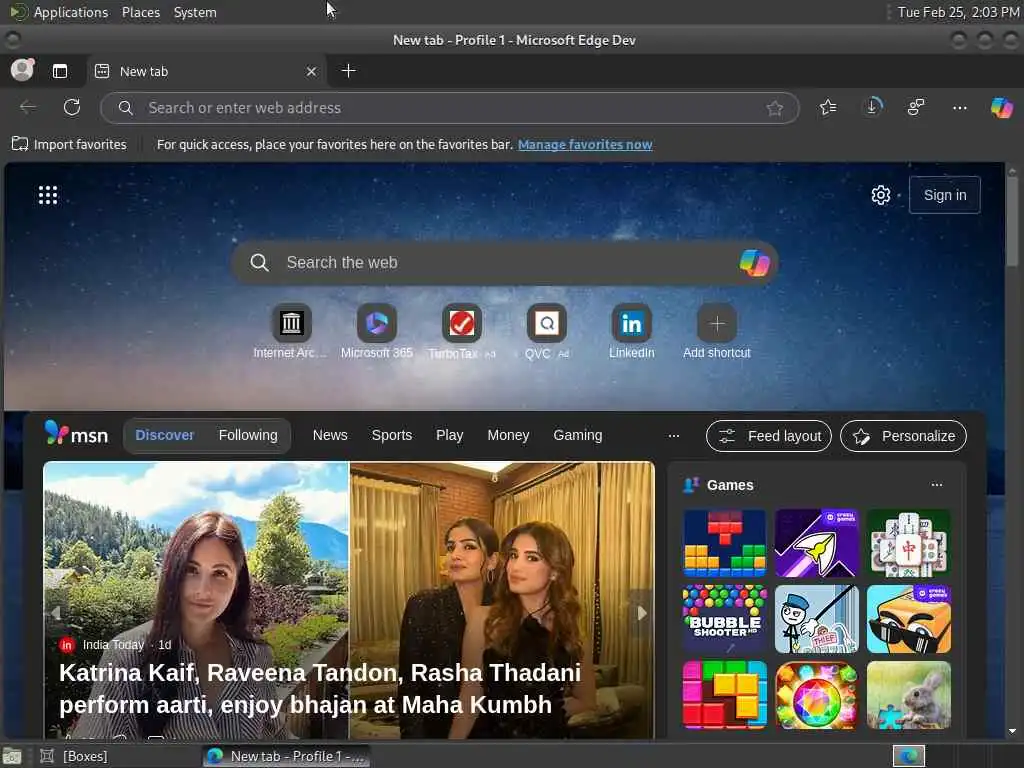This screenshot has width=1024, height=768.
Task: Click Import favorites on favorites bar
Action: (x=69, y=144)
